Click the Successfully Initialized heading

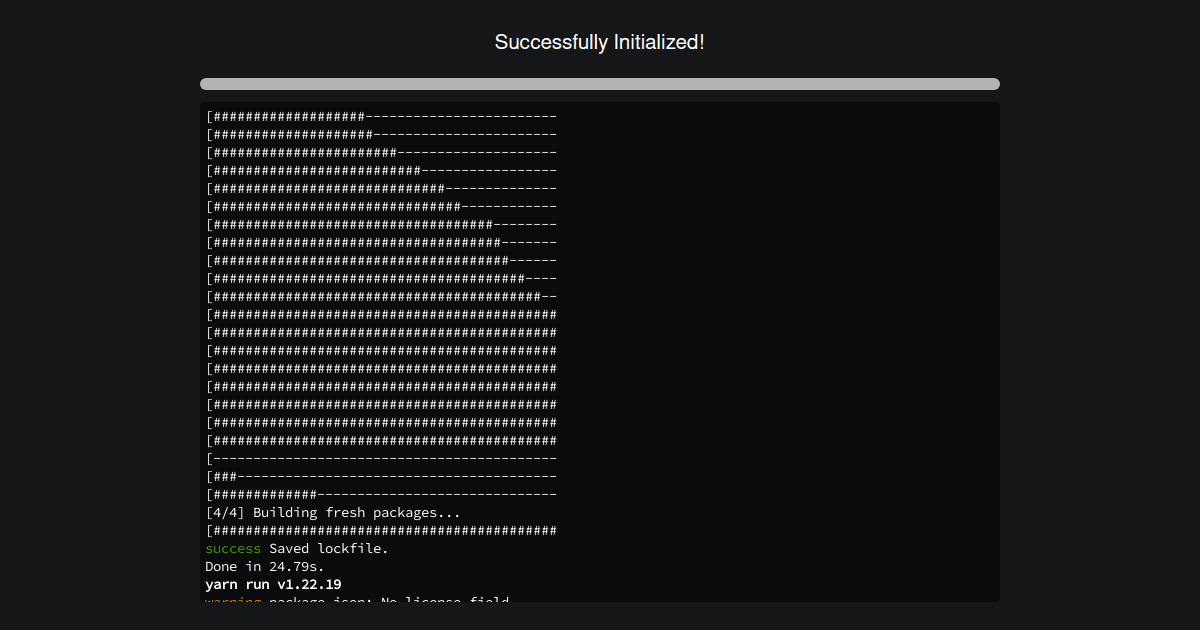pos(600,42)
